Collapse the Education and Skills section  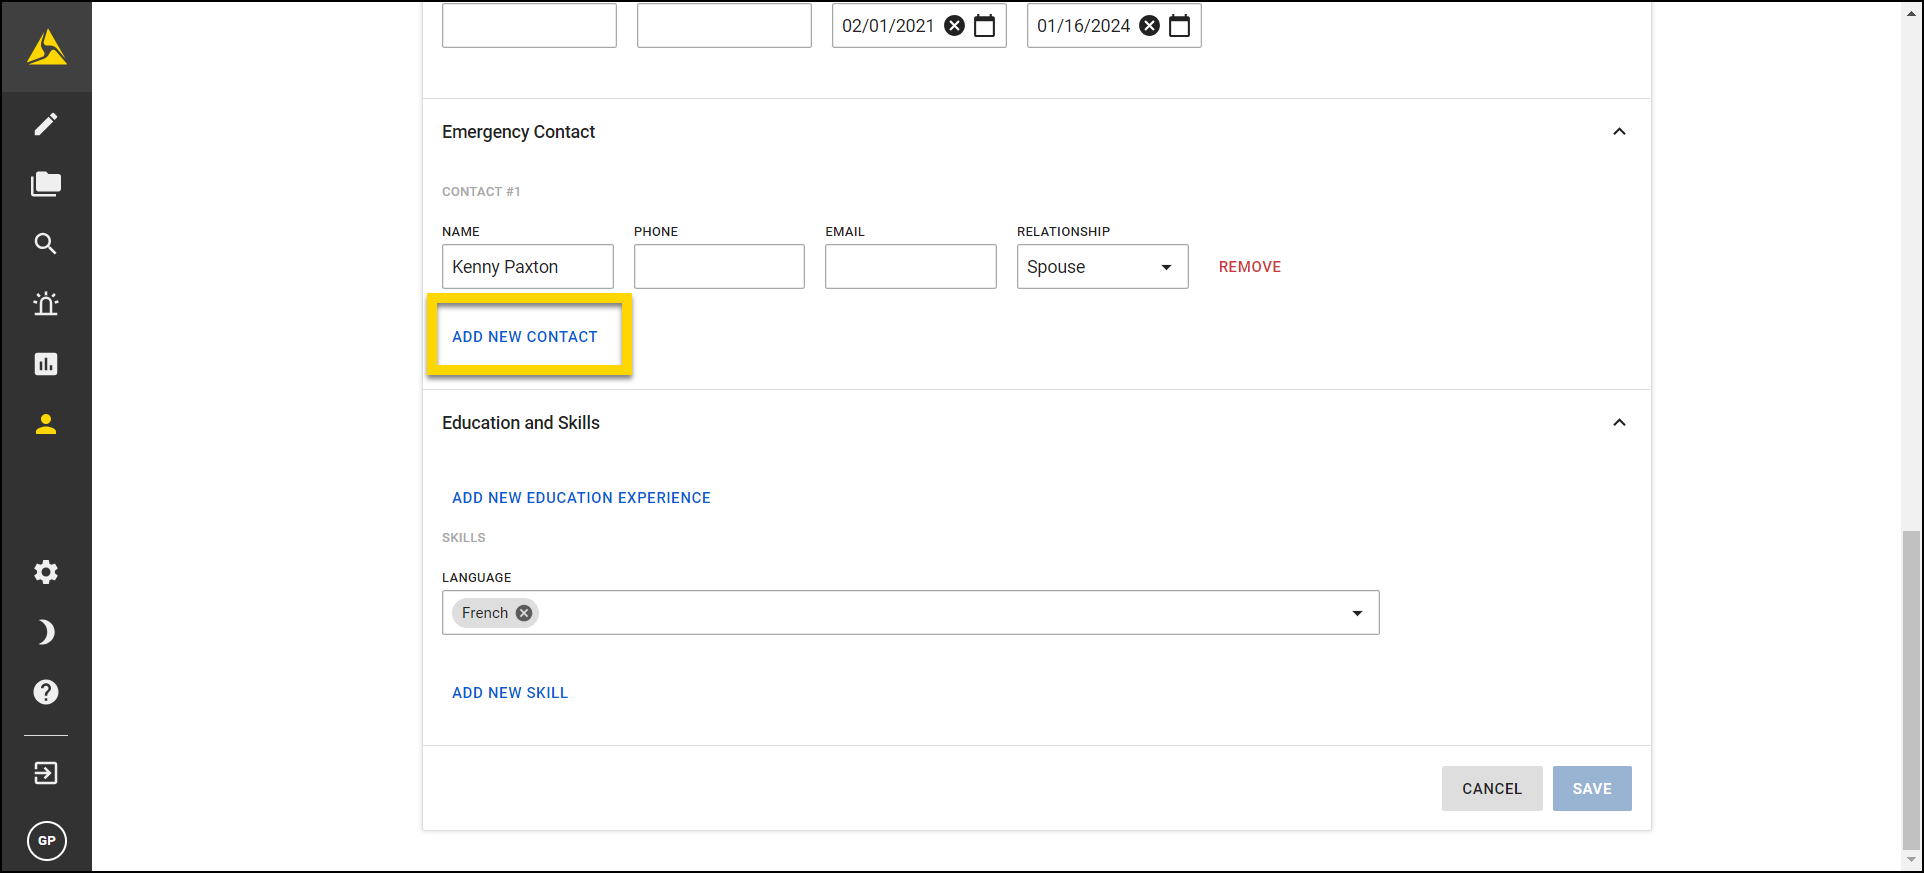(1619, 423)
